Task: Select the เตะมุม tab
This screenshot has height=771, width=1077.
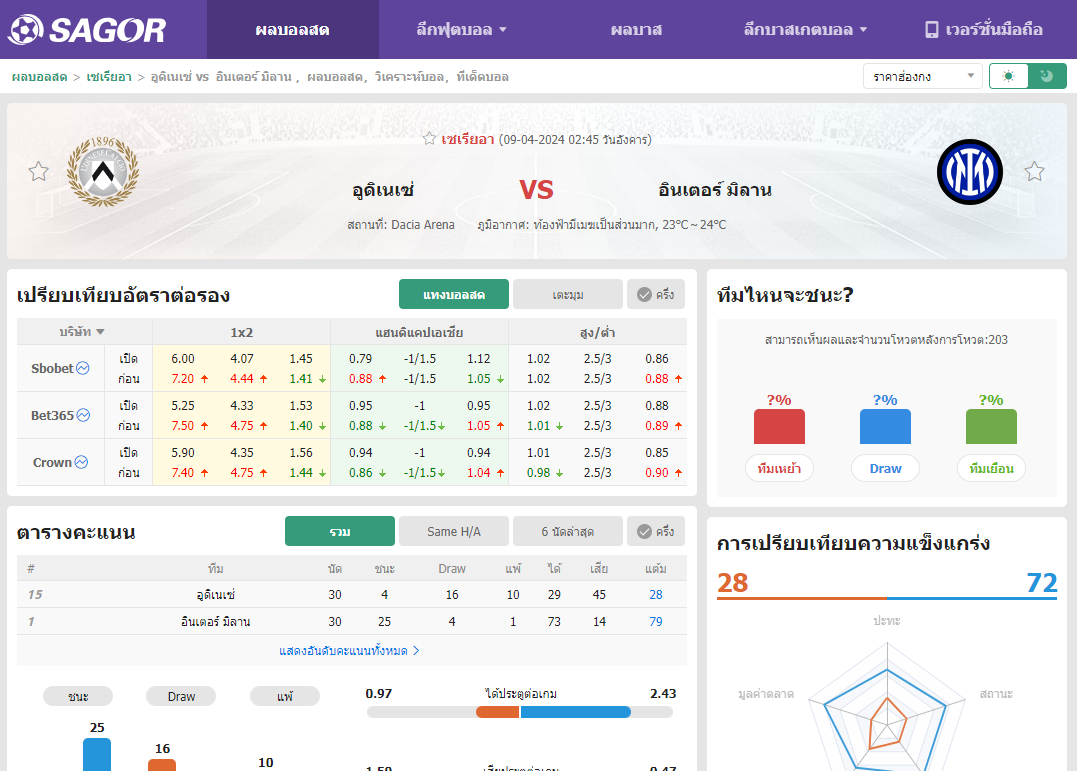Action: point(568,295)
